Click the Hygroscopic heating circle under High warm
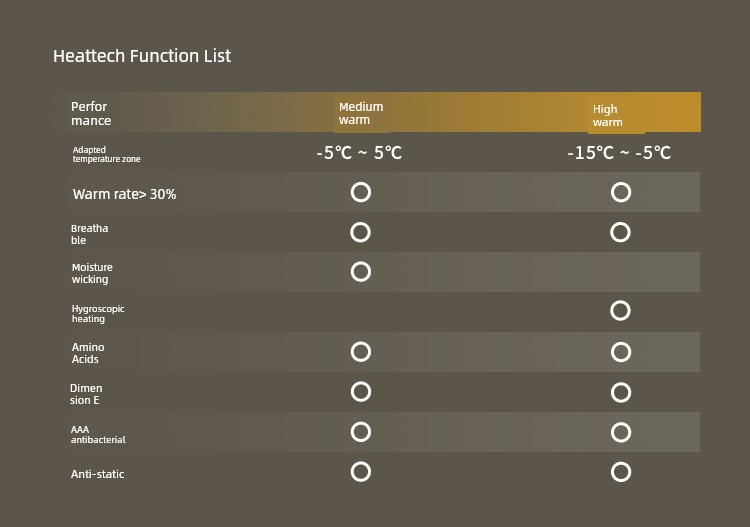Screen dimensions: 750x527 [x=621, y=311]
